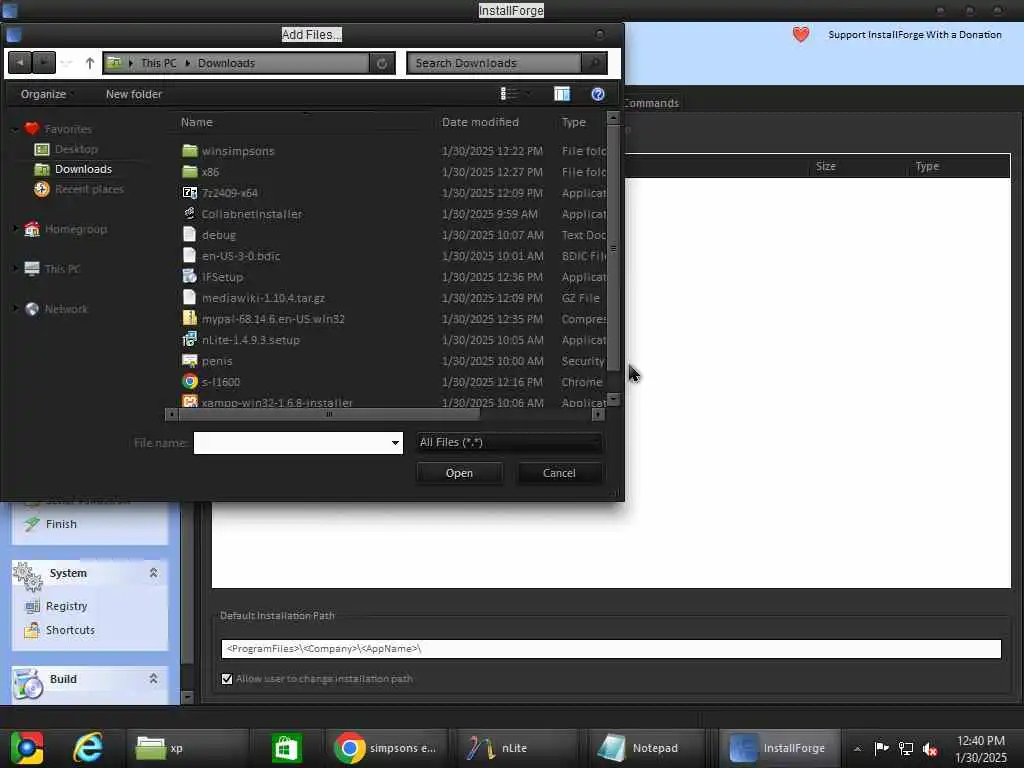Image resolution: width=1024 pixels, height=768 pixels.
Task: Click the search magnifier icon
Action: pyautogui.click(x=594, y=63)
